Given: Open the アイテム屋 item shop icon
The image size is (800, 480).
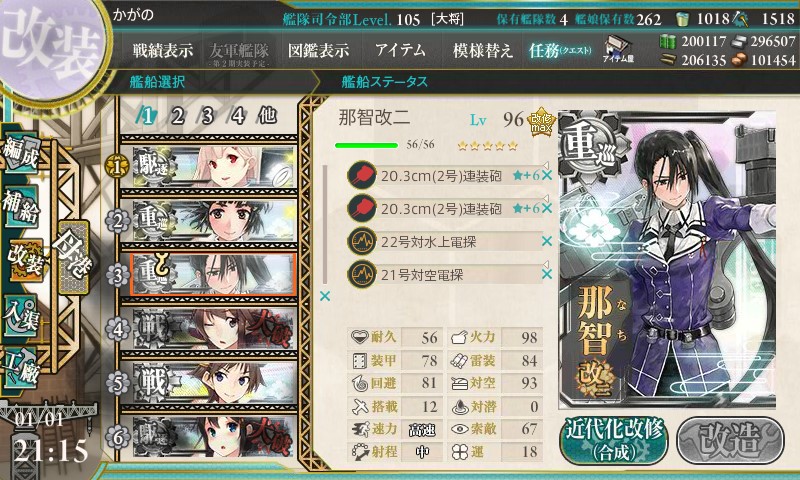Looking at the screenshot, I should click(618, 49).
